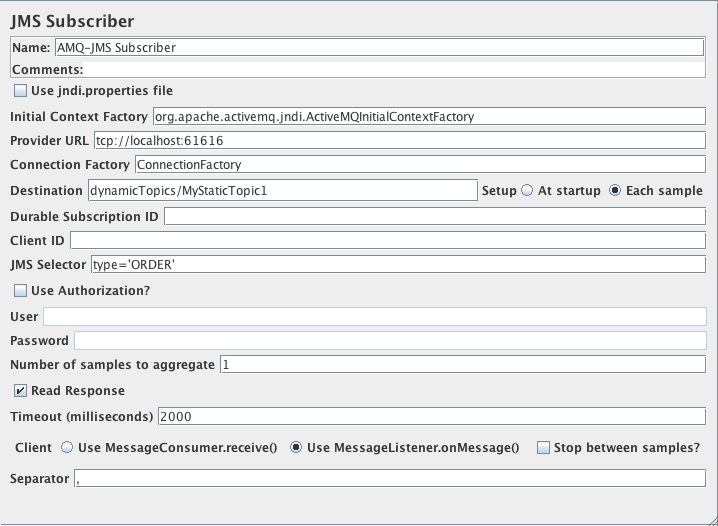The height and width of the screenshot is (526, 718).
Task: Click the Number of samples to aggregate field
Action: click(x=462, y=364)
